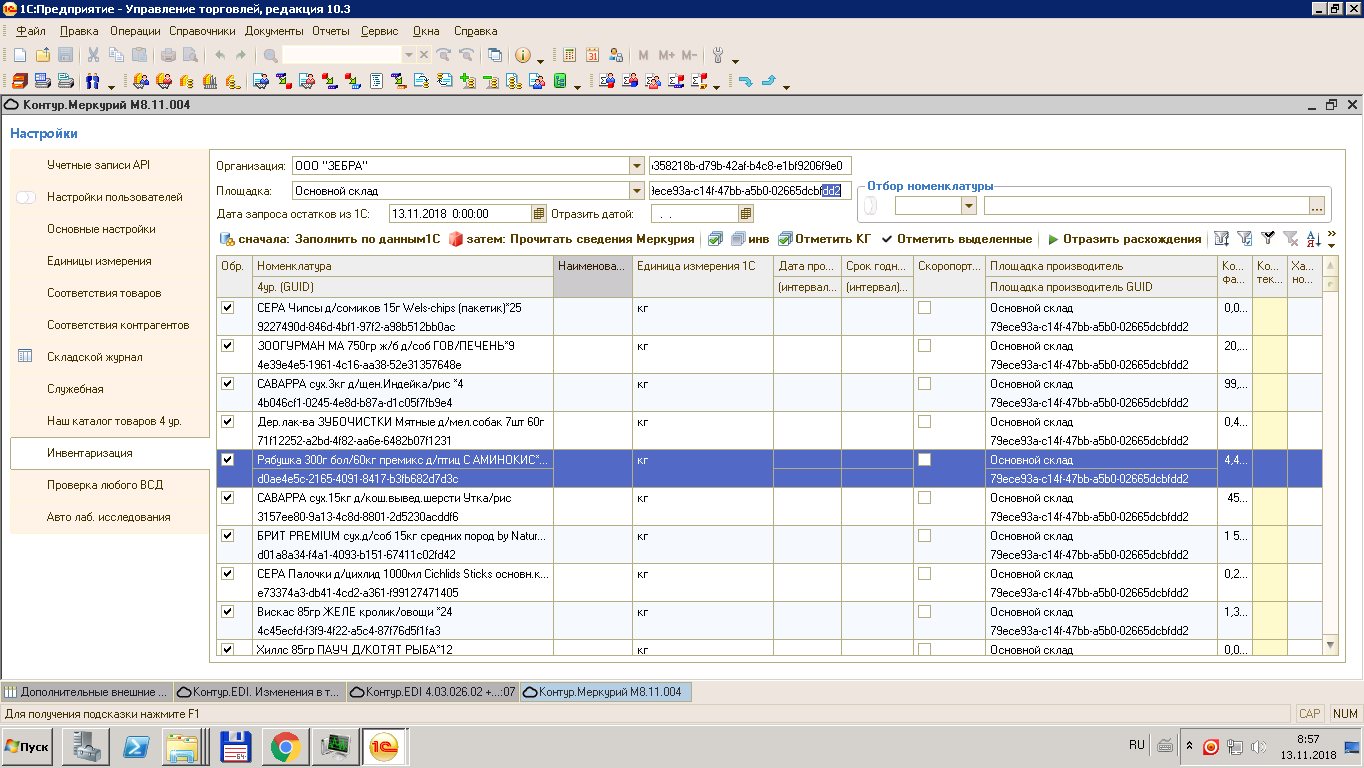Click the light-blue up arrow toolbar icon
1364x768 pixels.
pos(769,81)
